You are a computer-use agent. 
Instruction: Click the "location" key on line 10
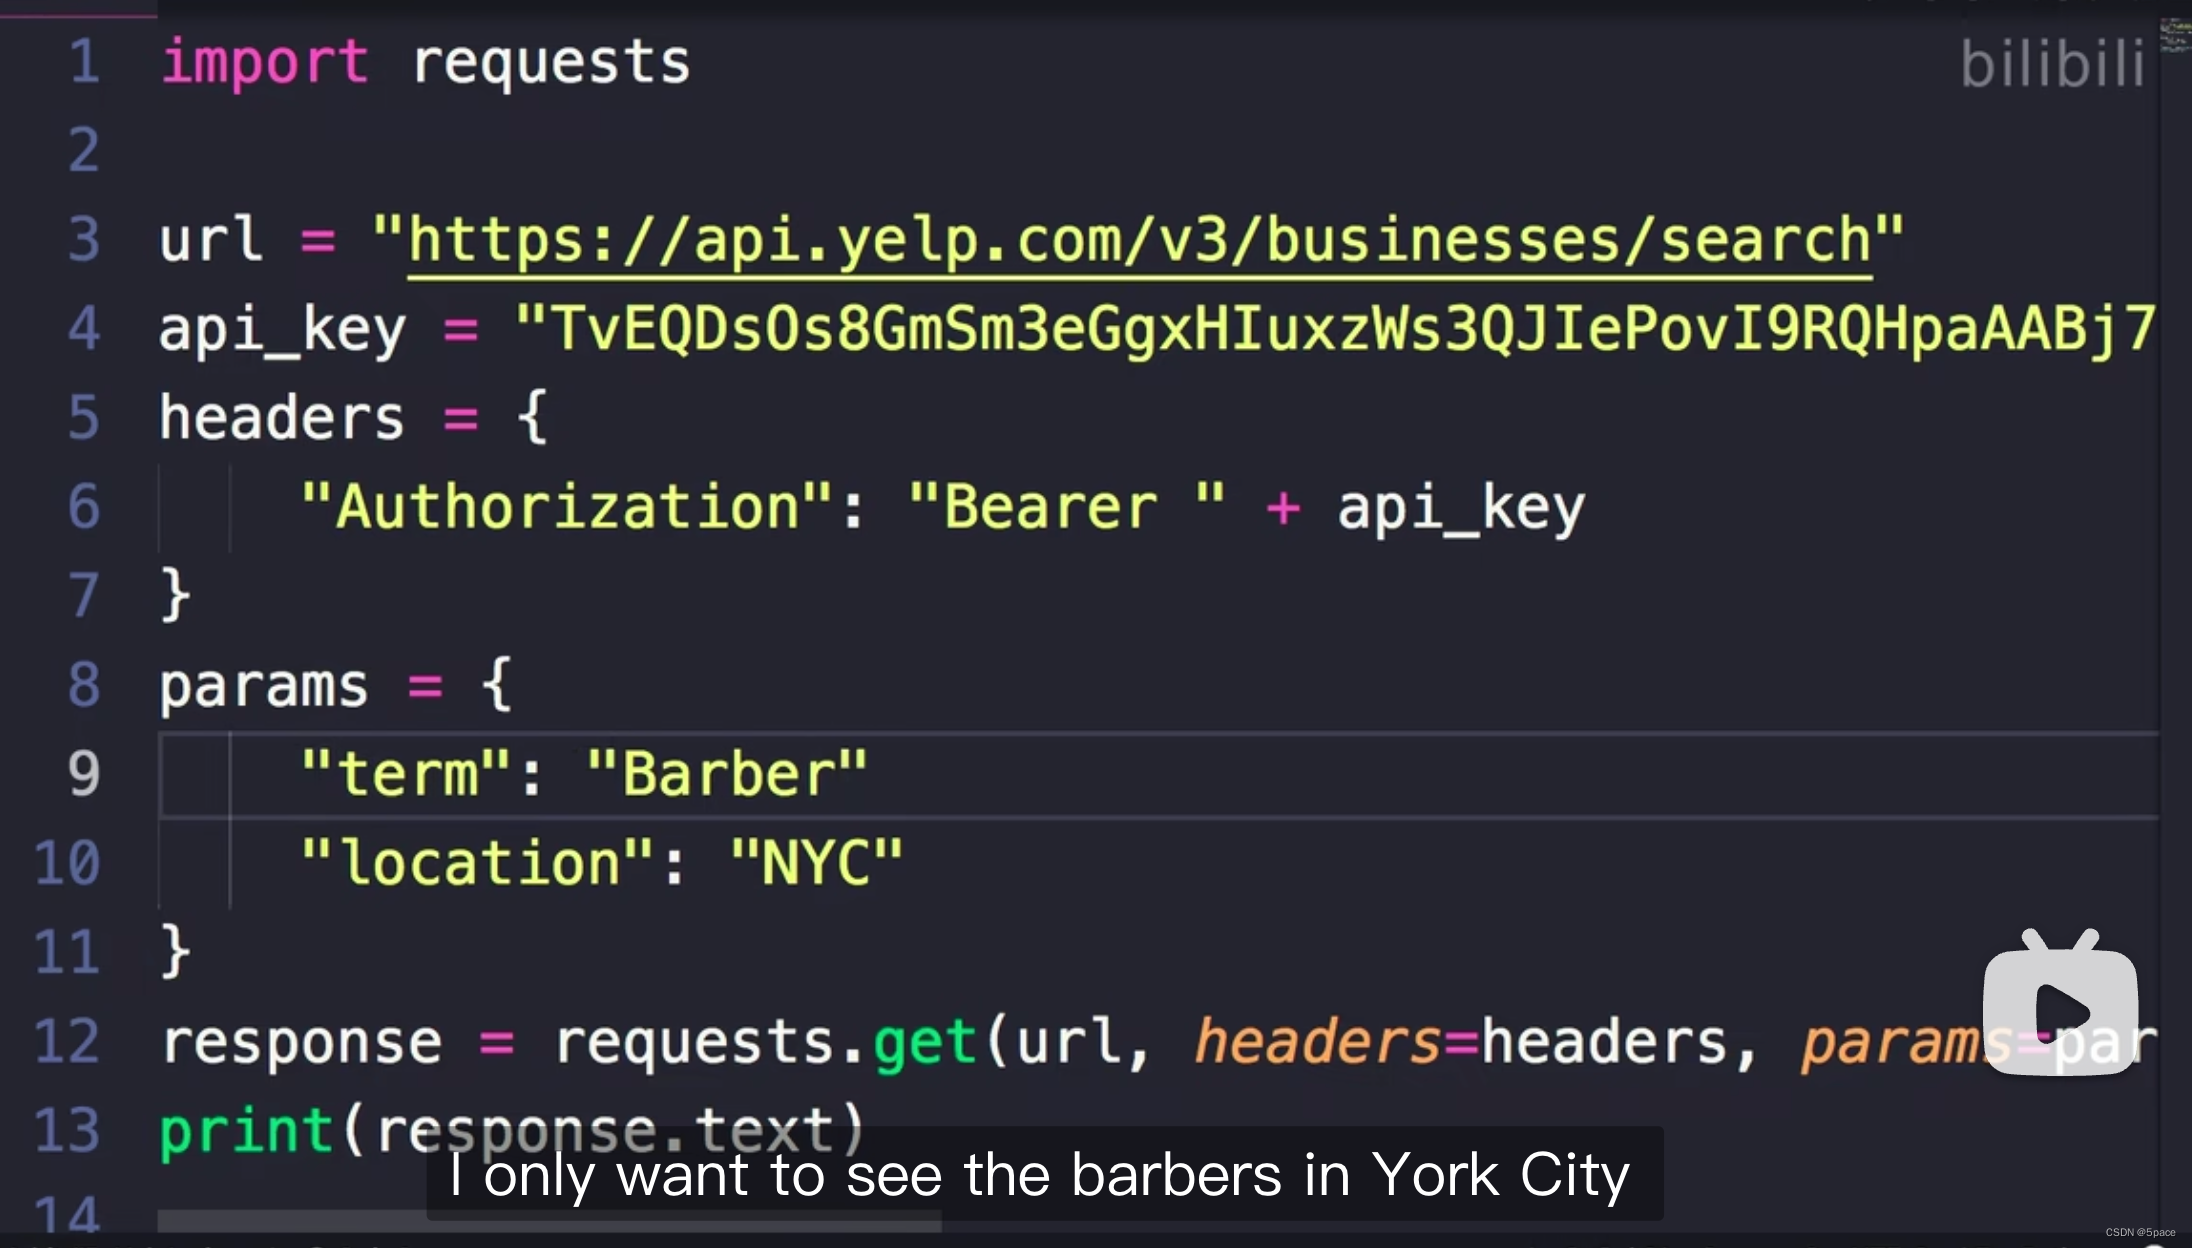click(x=477, y=863)
